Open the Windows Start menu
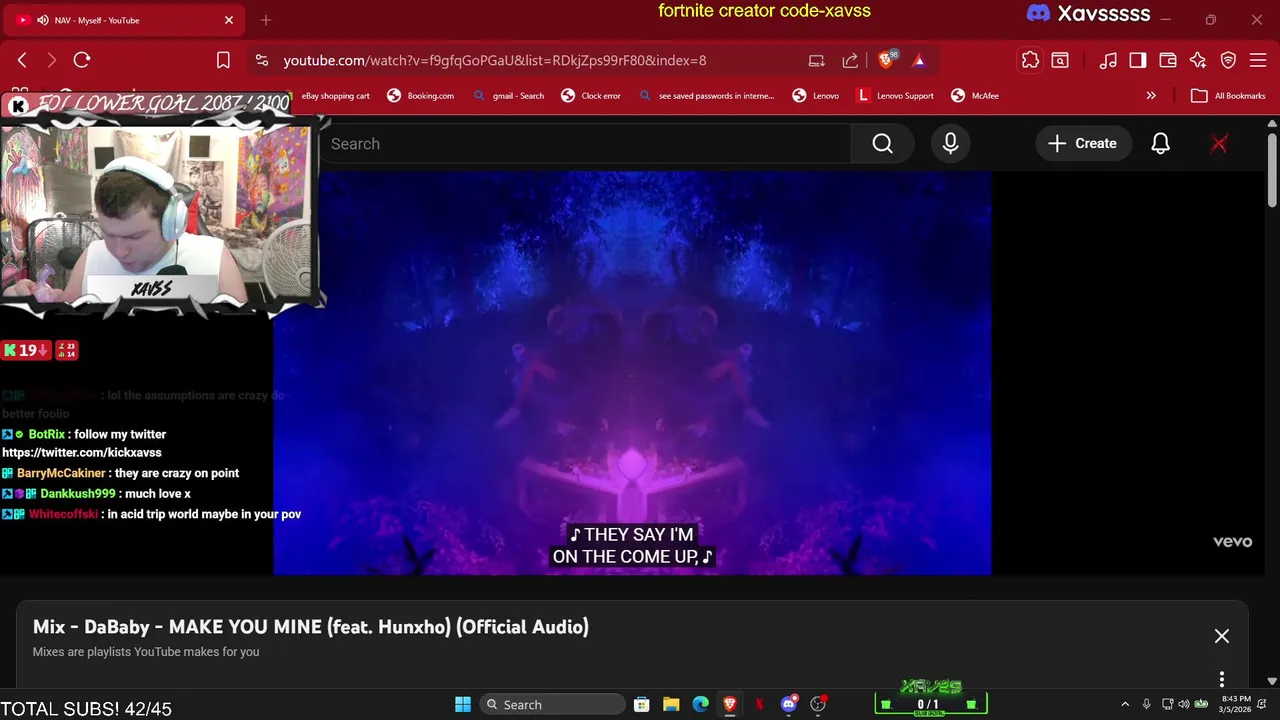The width and height of the screenshot is (1280, 720). 463,704
